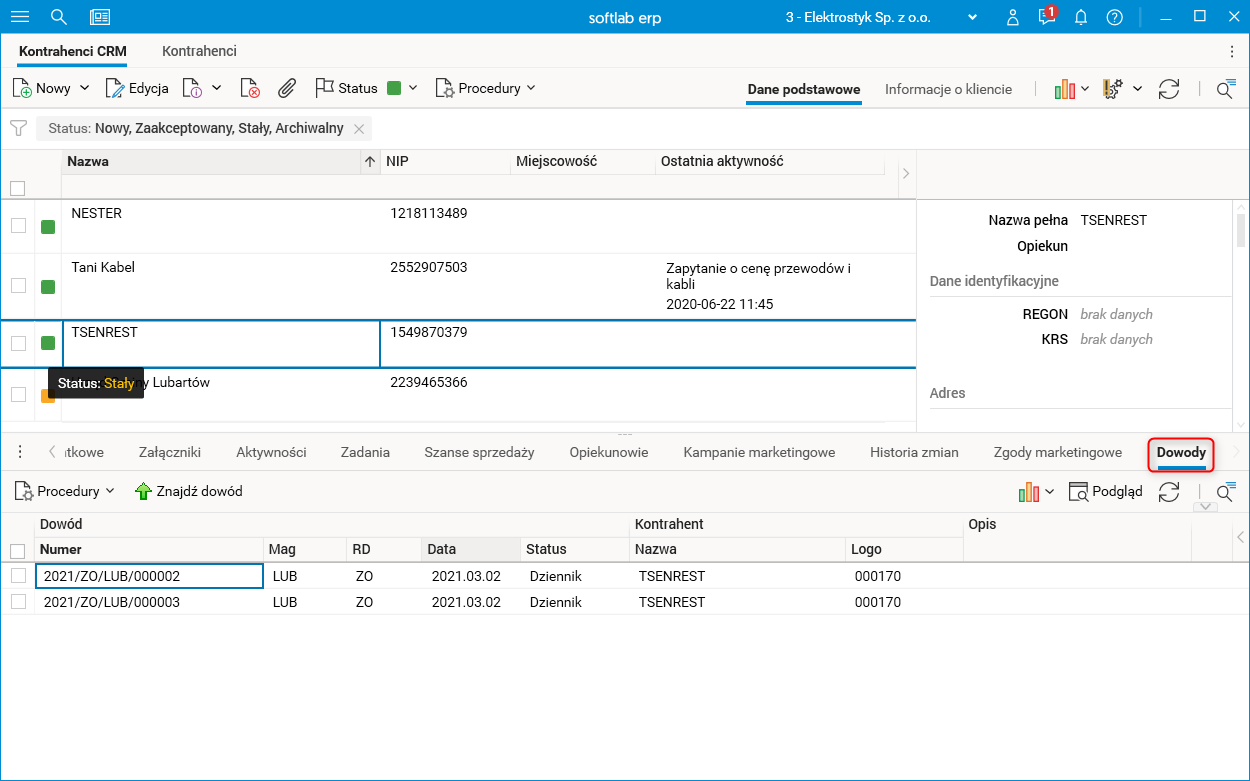Click the search magnifier in title bar
Screen dimensions: 1250x781
tap(59, 17)
